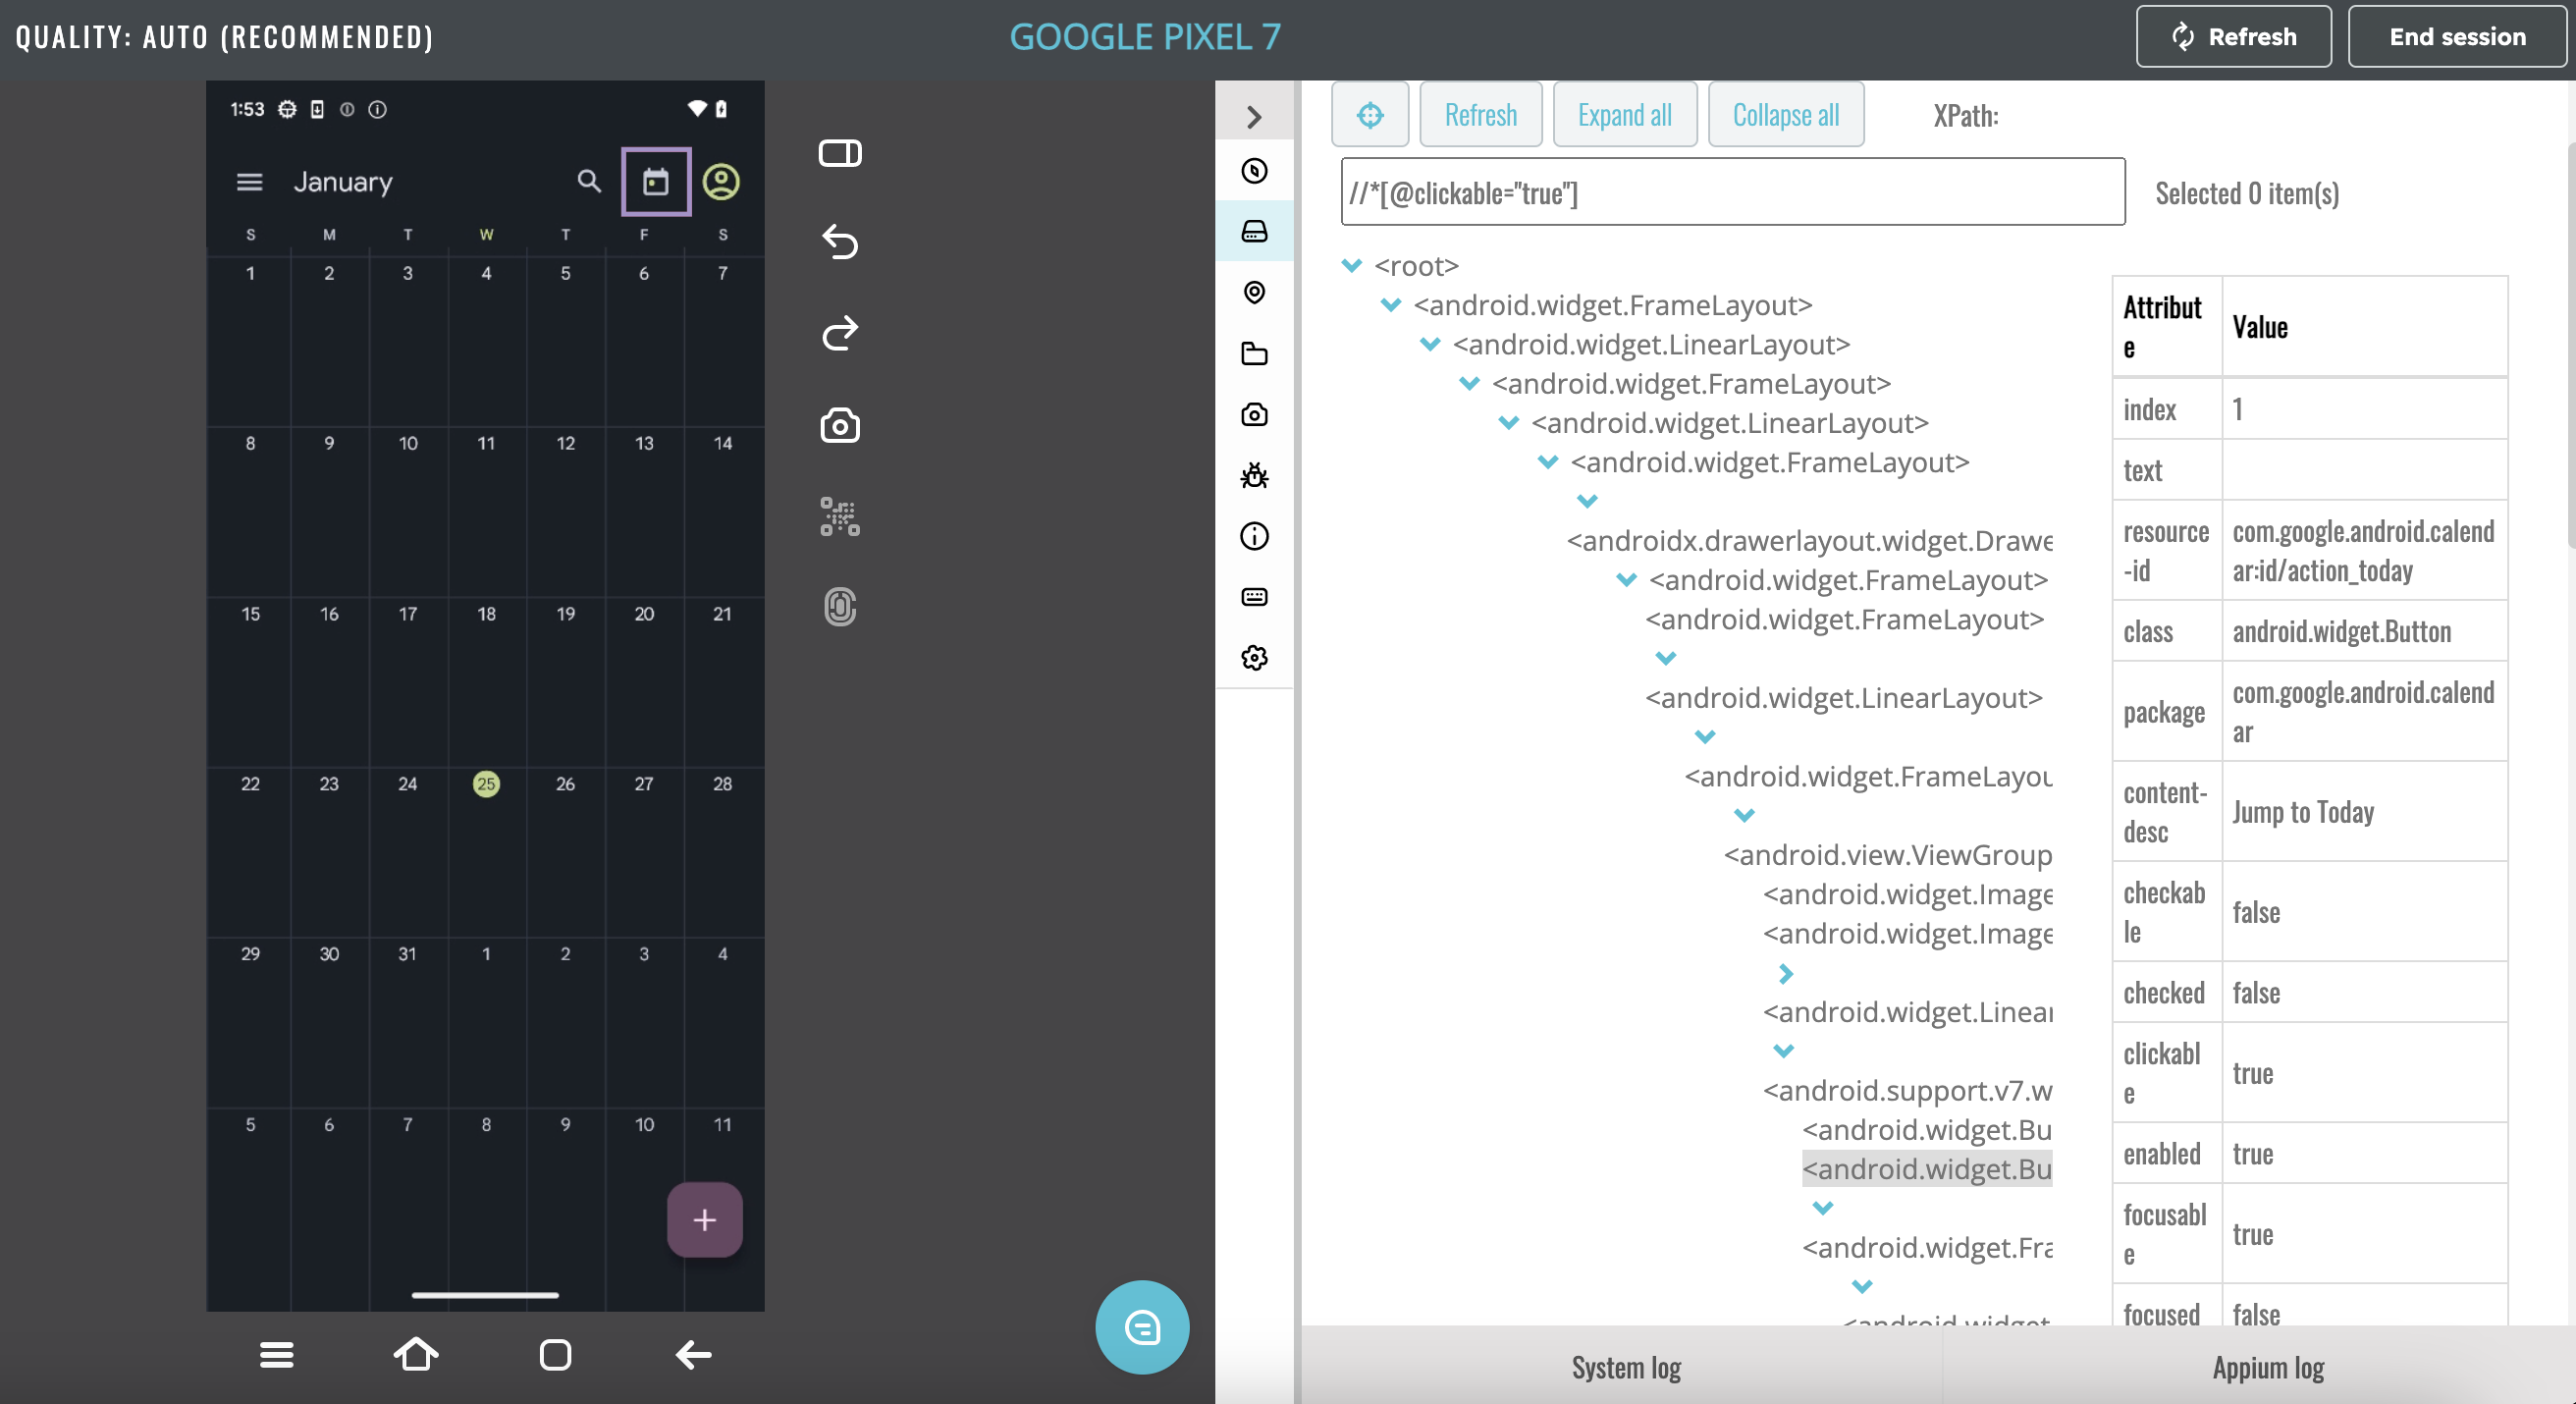
Task: Select the highlighted android.widget.Button tree row
Action: coord(1926,1169)
